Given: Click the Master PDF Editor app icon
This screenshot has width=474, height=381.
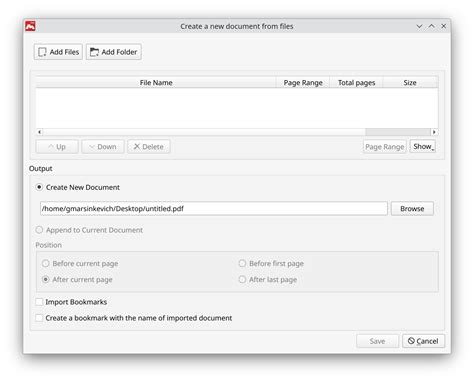Looking at the screenshot, I should tap(30, 26).
